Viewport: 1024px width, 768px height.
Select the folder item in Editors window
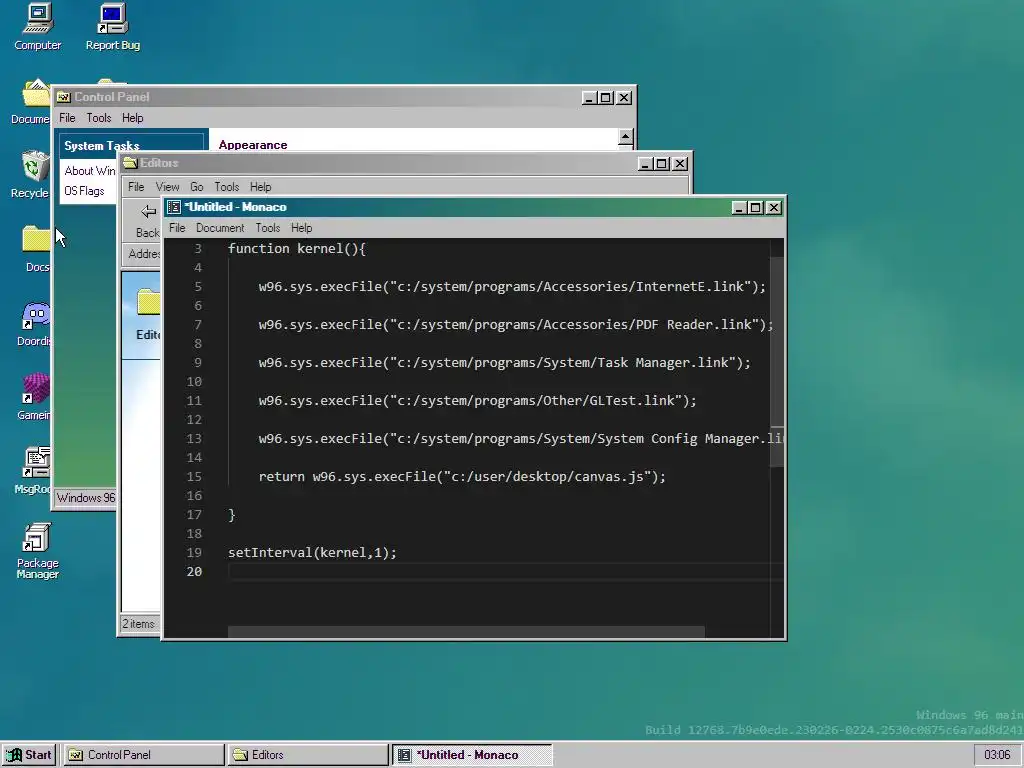point(149,315)
